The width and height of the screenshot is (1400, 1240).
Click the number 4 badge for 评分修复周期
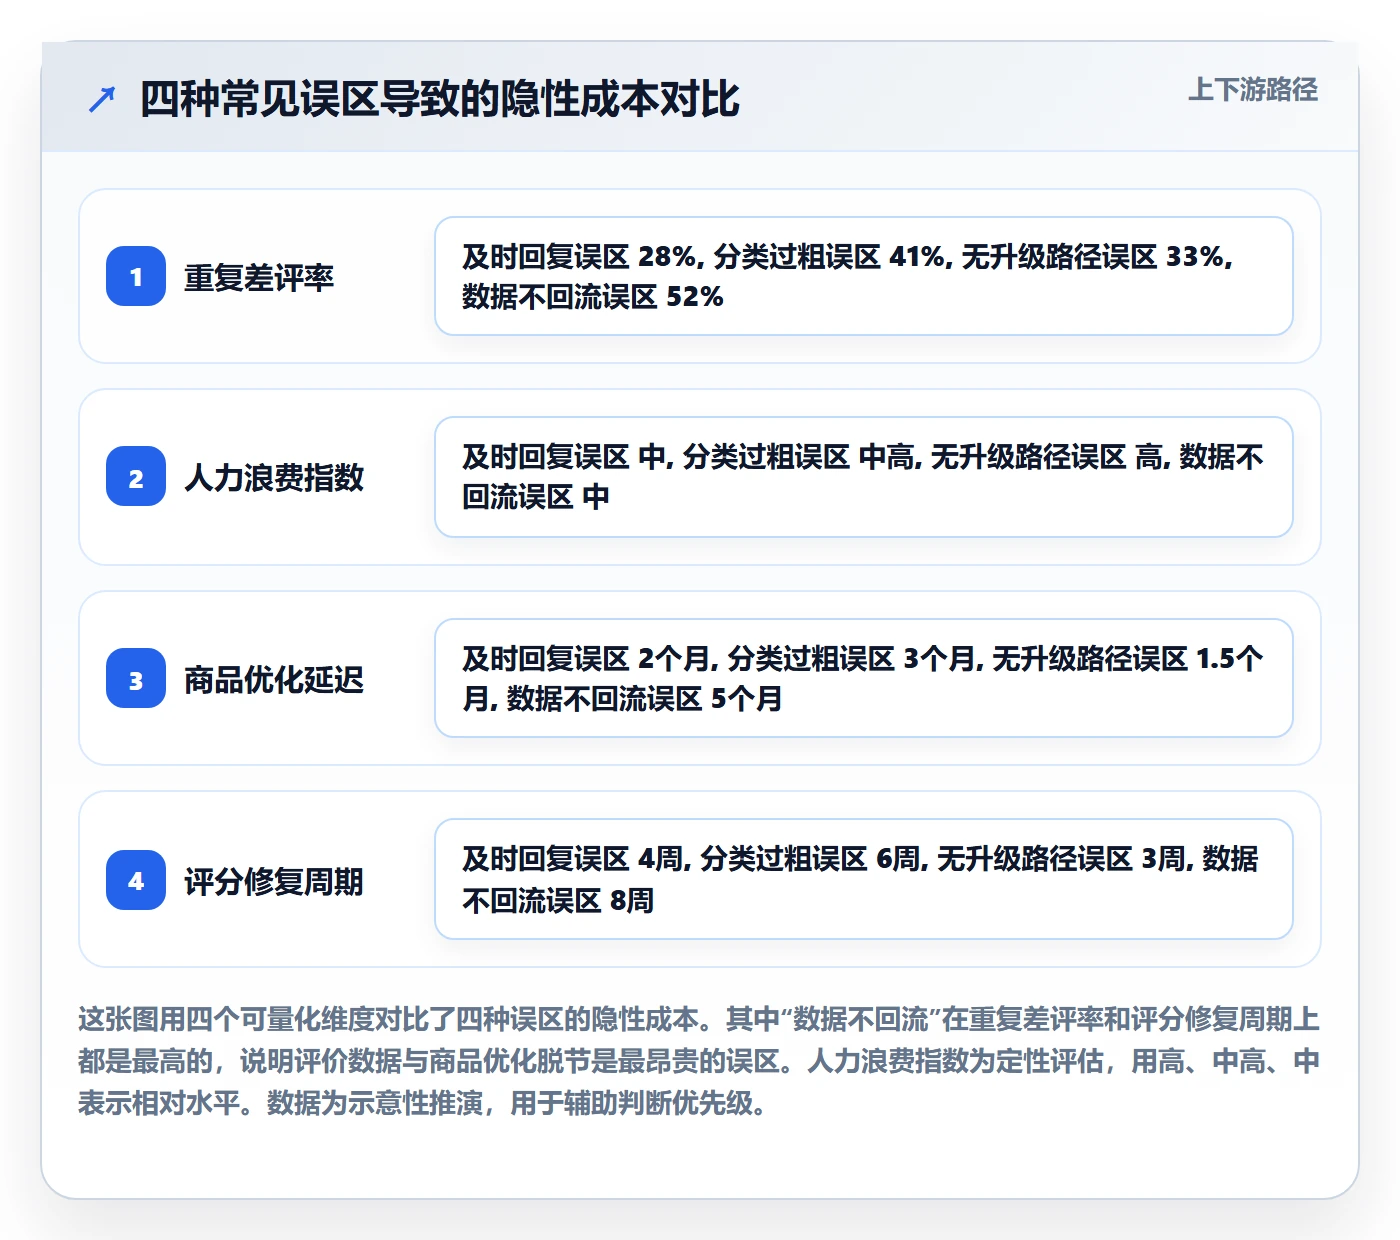(x=136, y=880)
